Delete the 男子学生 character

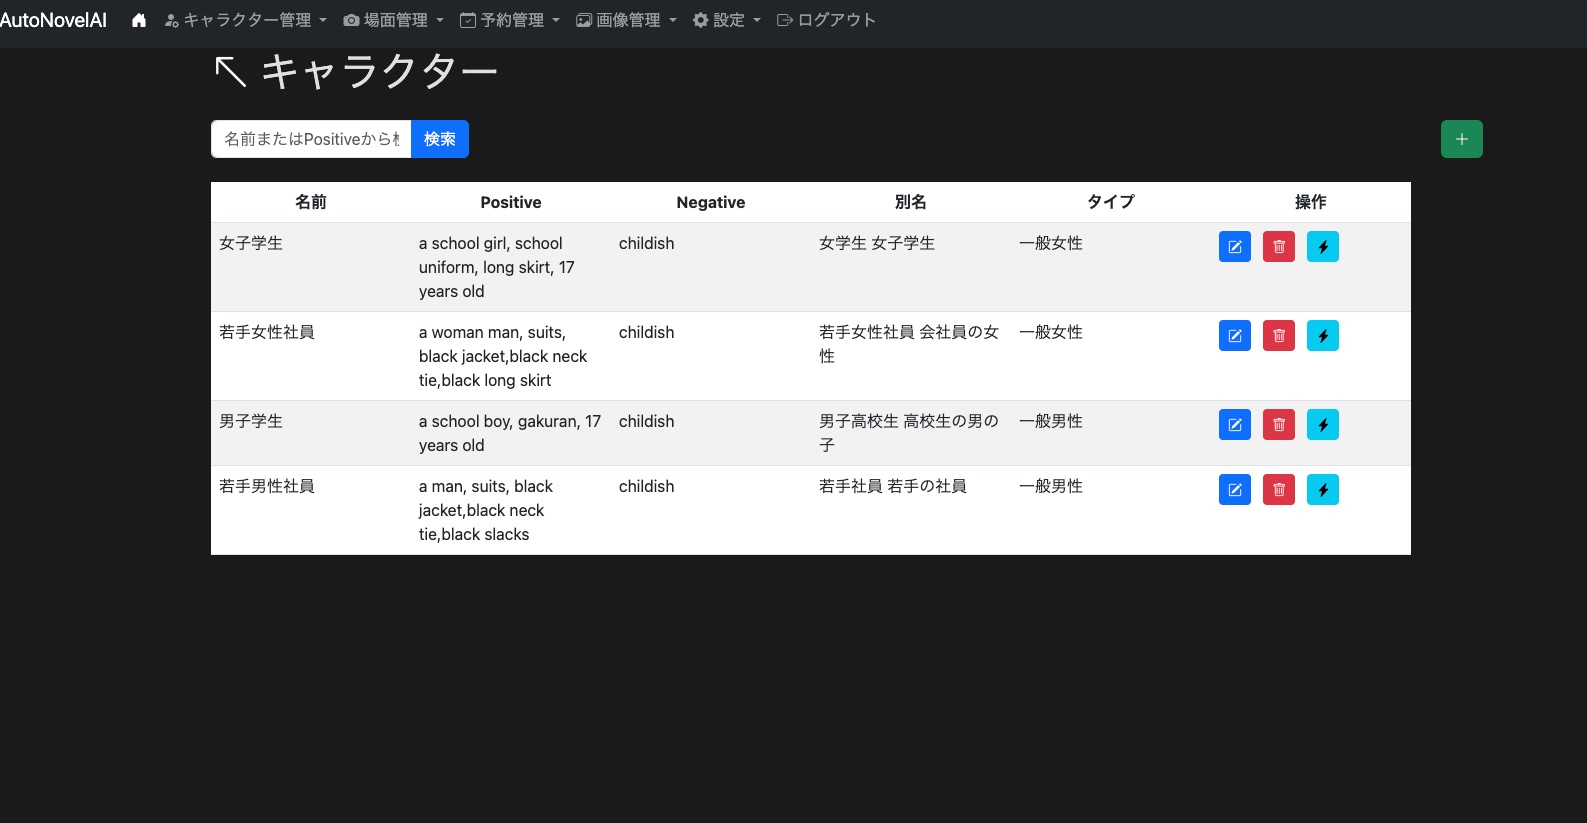(1278, 425)
